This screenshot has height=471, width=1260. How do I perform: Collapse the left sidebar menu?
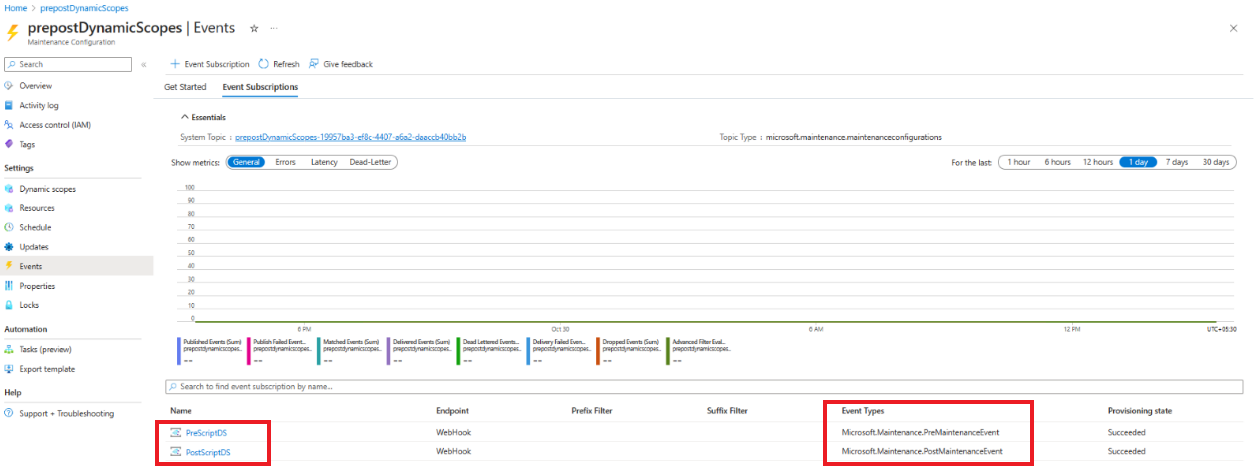pos(144,65)
